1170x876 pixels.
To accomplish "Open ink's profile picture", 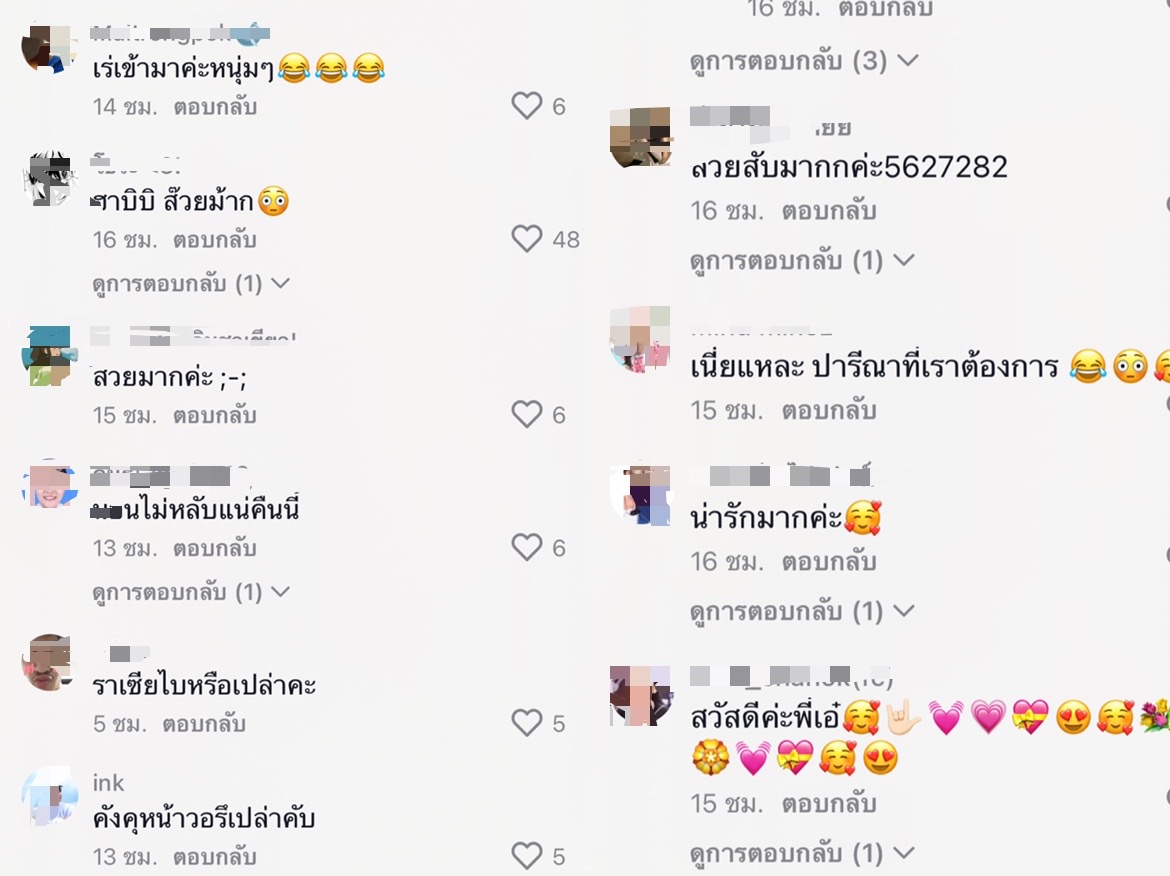I will (x=50, y=796).
